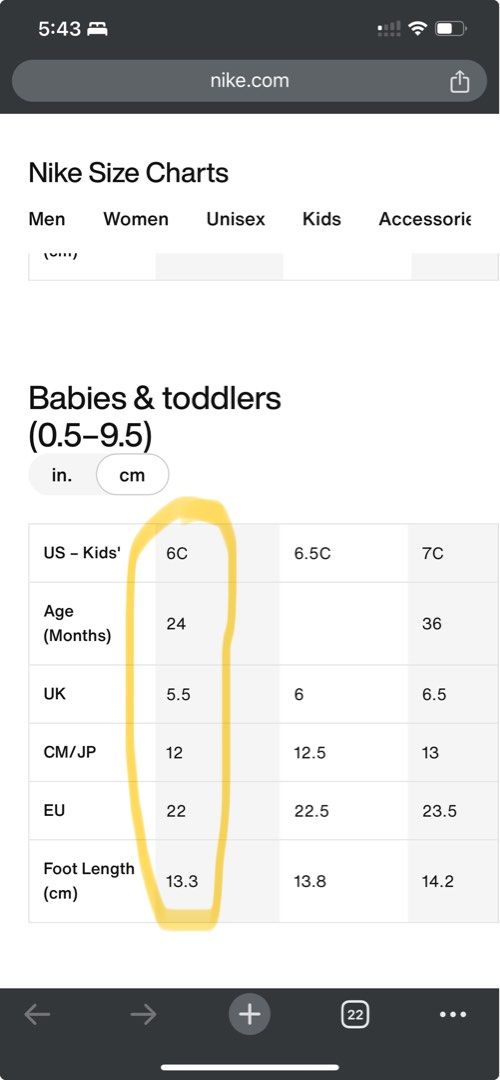
Task: Tap the 6.5C size column header
Action: pos(312,553)
